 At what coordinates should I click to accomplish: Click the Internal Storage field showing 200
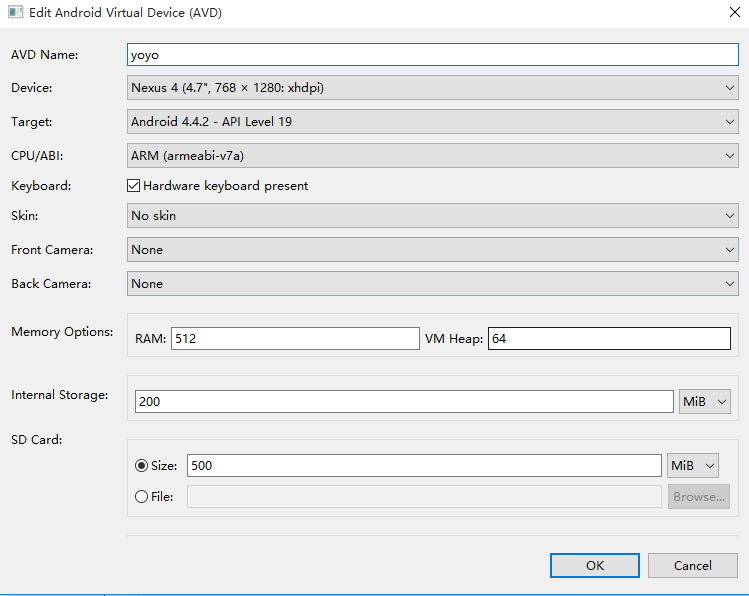(404, 402)
